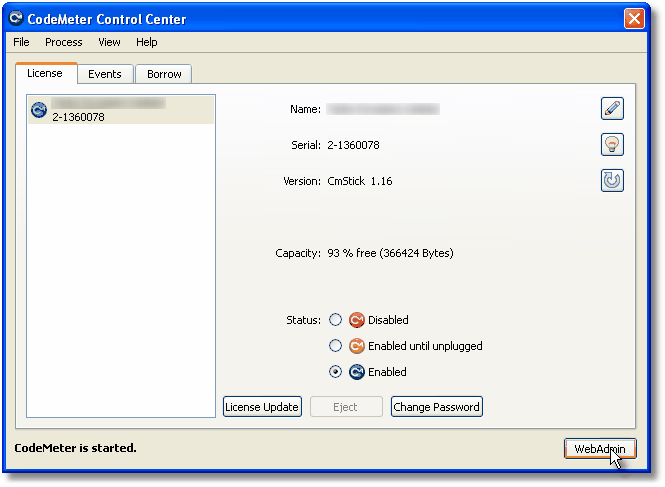Viewport: 665px width, 487px height.
Task: Select list entry with serial 2-1360078
Action: pos(121,110)
